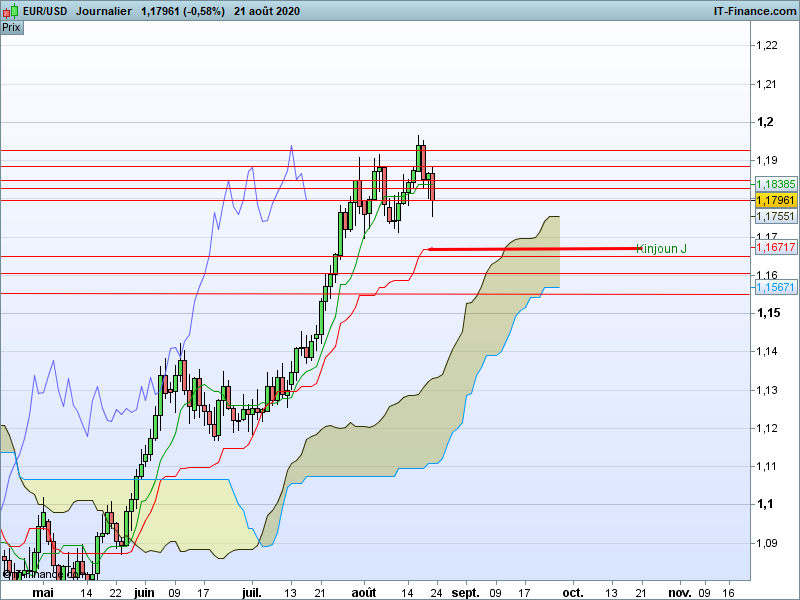Click the 1,15 axis level label
The width and height of the screenshot is (800, 600).
click(x=768, y=313)
